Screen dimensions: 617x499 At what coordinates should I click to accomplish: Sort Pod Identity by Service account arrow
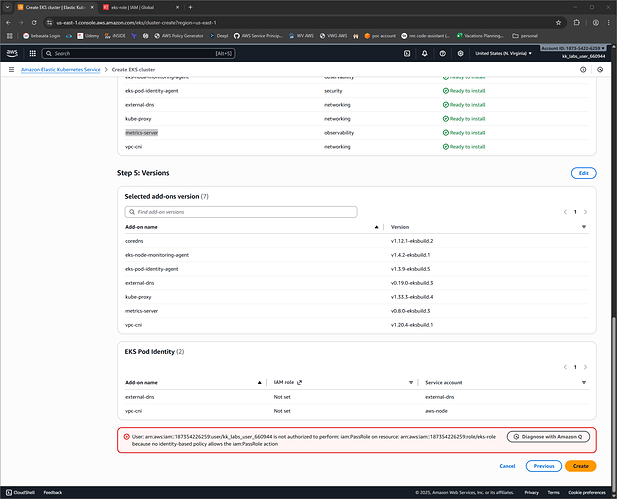tap(584, 383)
